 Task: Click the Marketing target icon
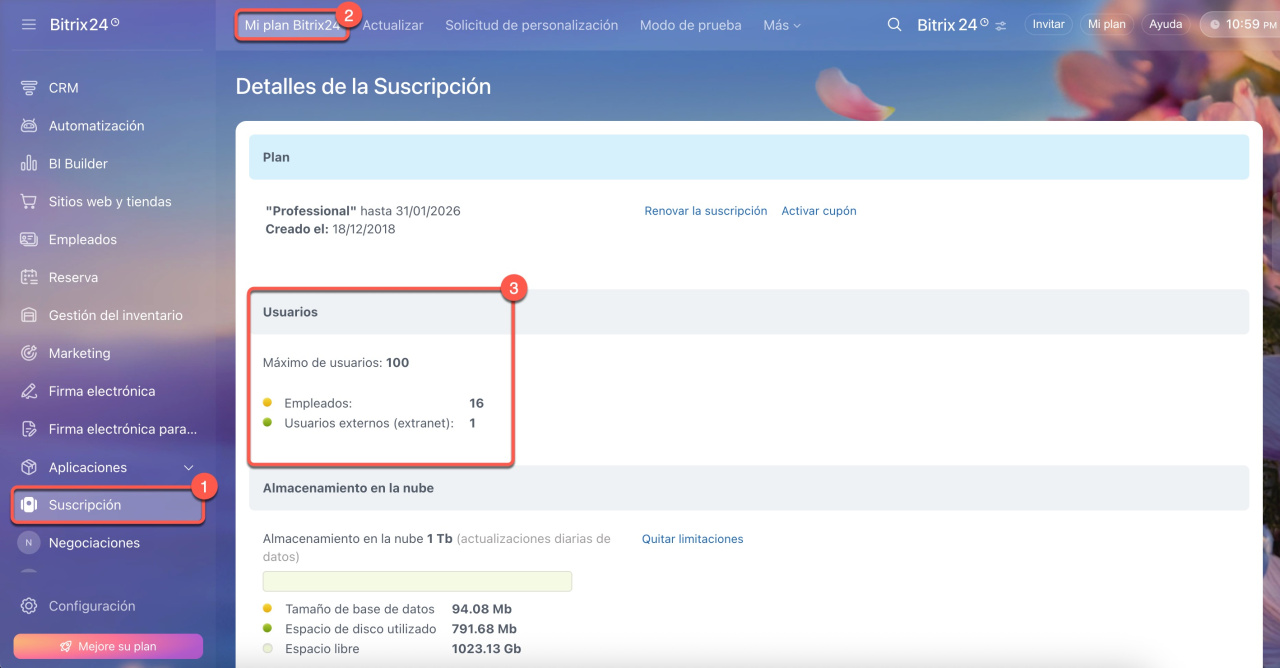(29, 354)
